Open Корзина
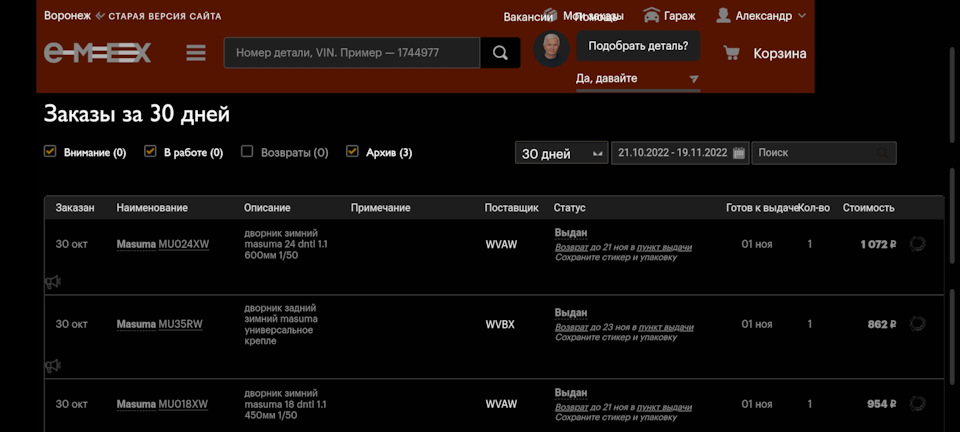Viewport: 960px width, 432px height. click(779, 53)
